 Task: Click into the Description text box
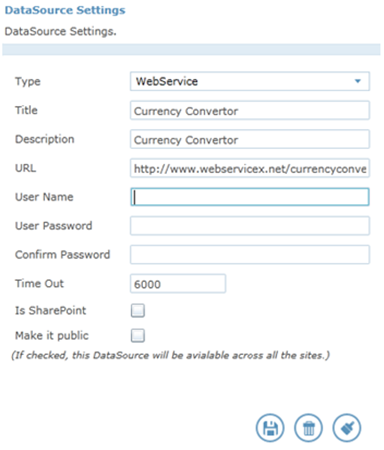pos(250,139)
